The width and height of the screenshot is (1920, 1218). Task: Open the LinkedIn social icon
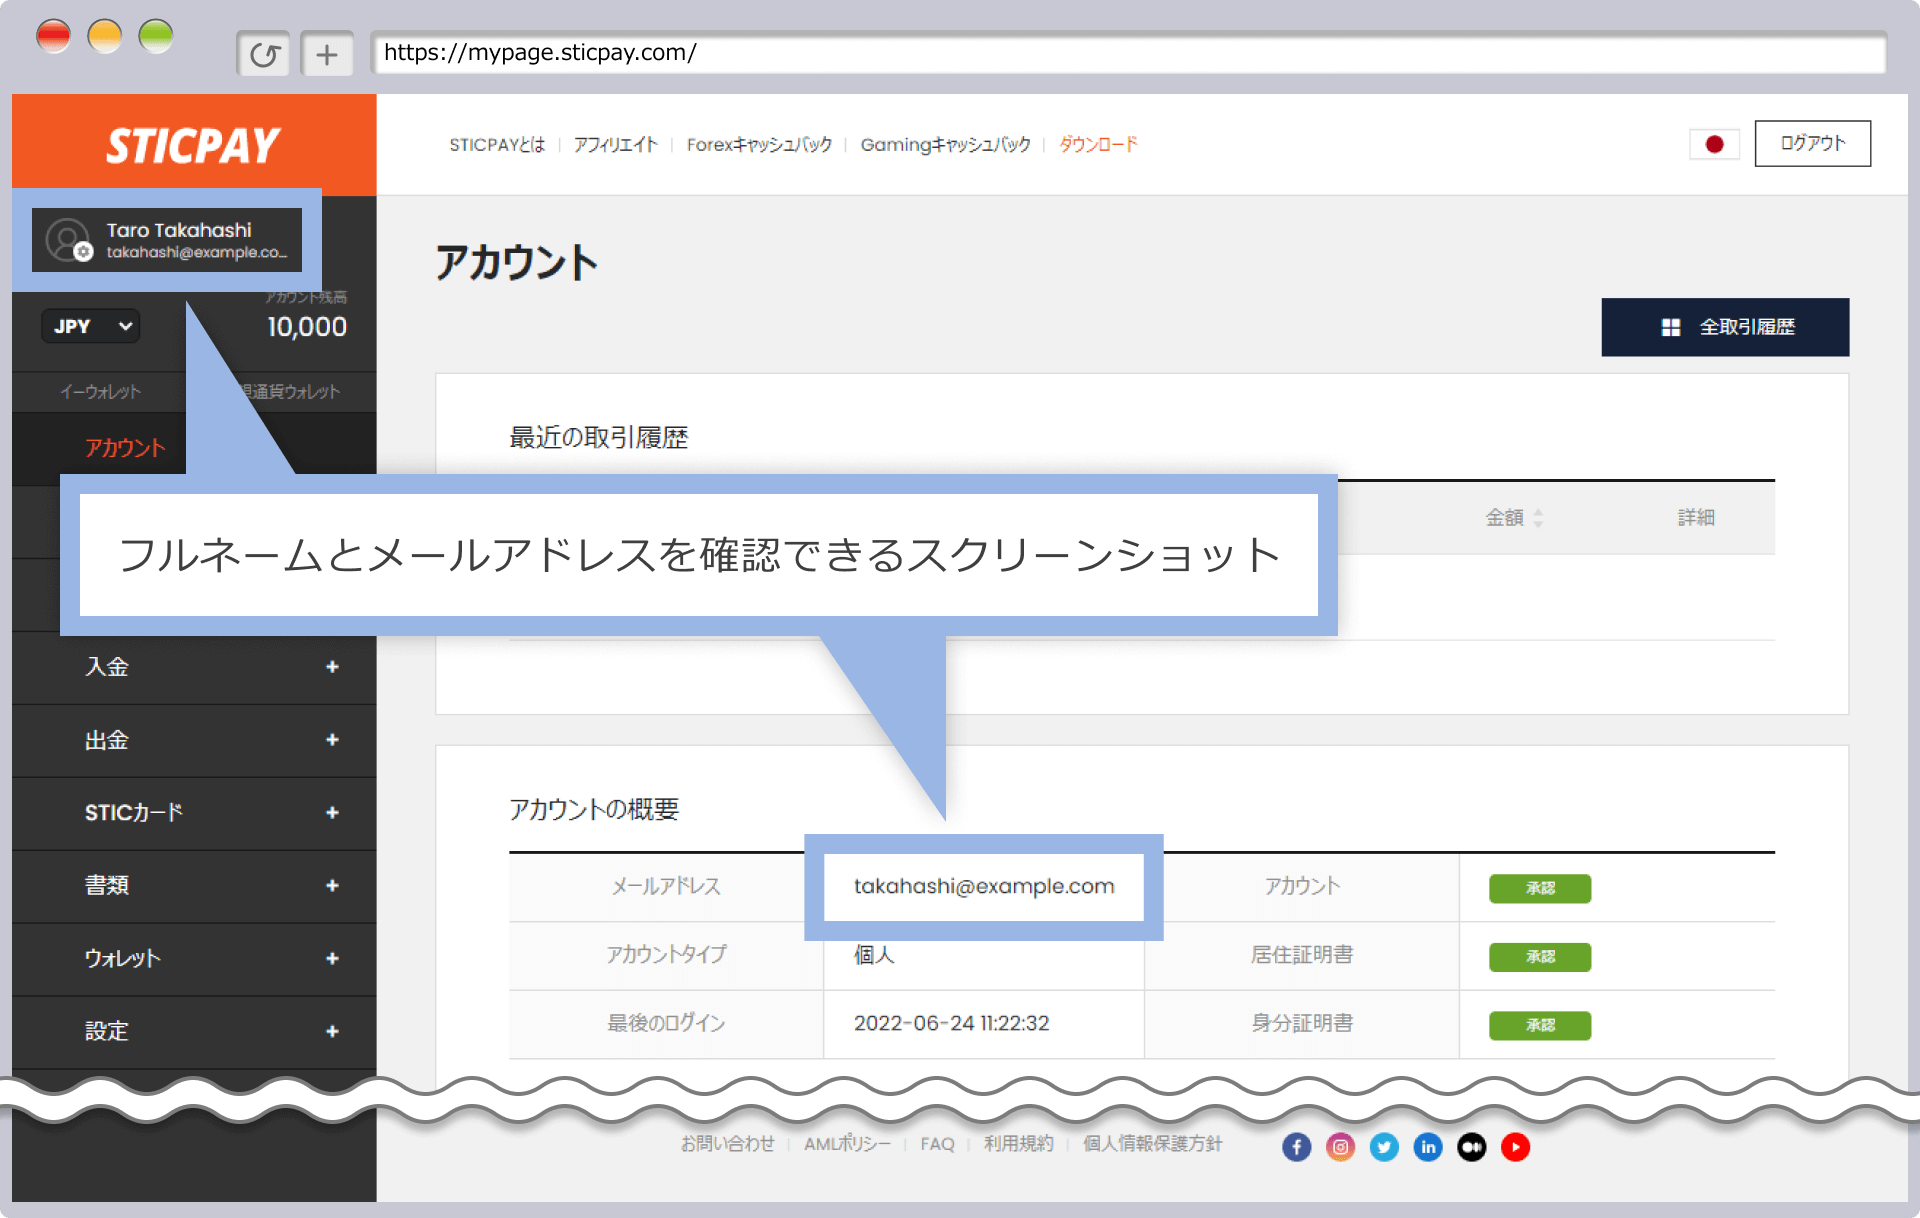(1428, 1147)
